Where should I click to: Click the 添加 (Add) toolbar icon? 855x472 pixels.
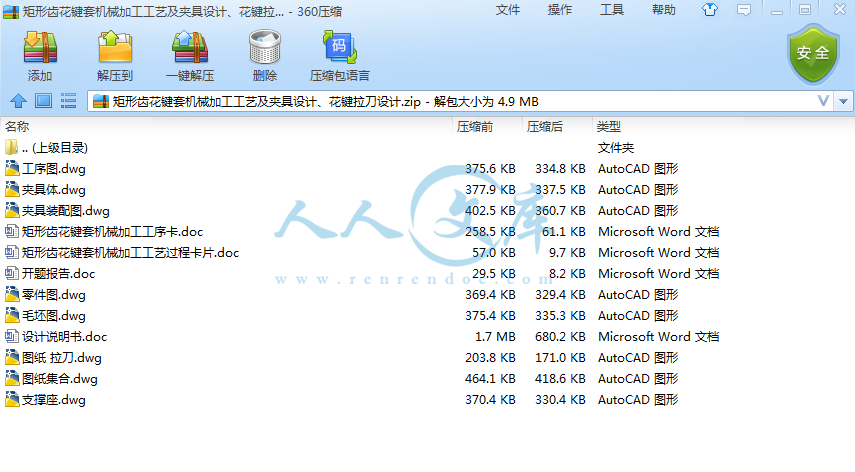tap(40, 47)
